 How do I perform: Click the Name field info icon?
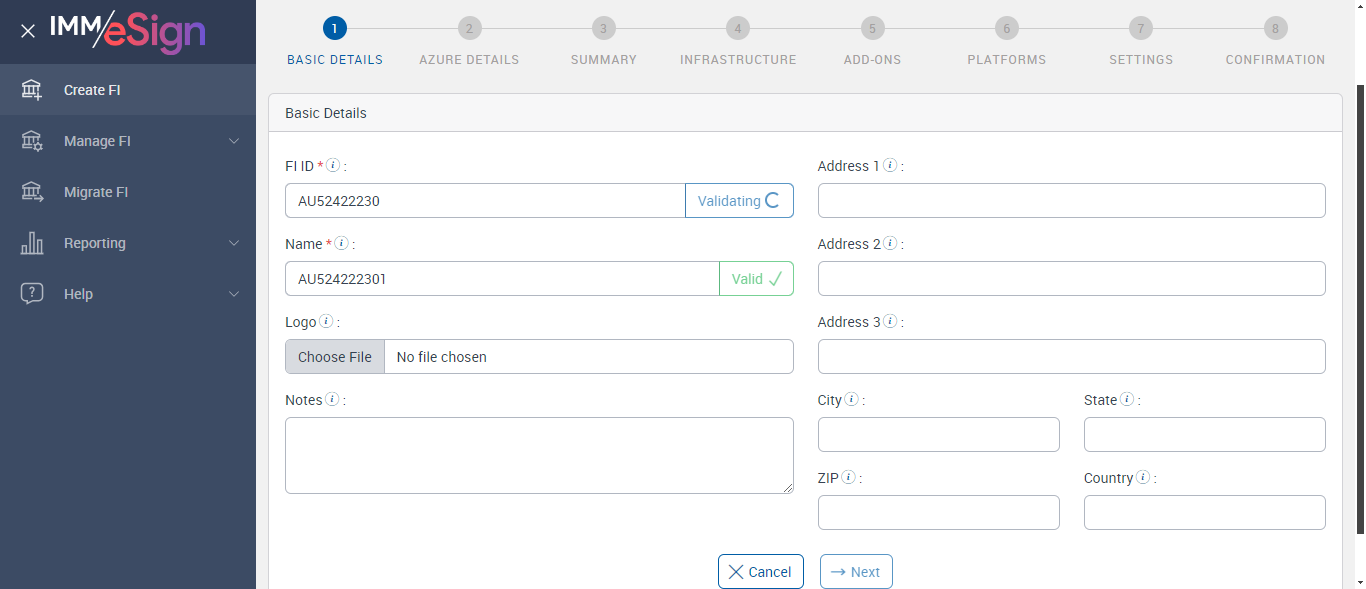point(342,244)
